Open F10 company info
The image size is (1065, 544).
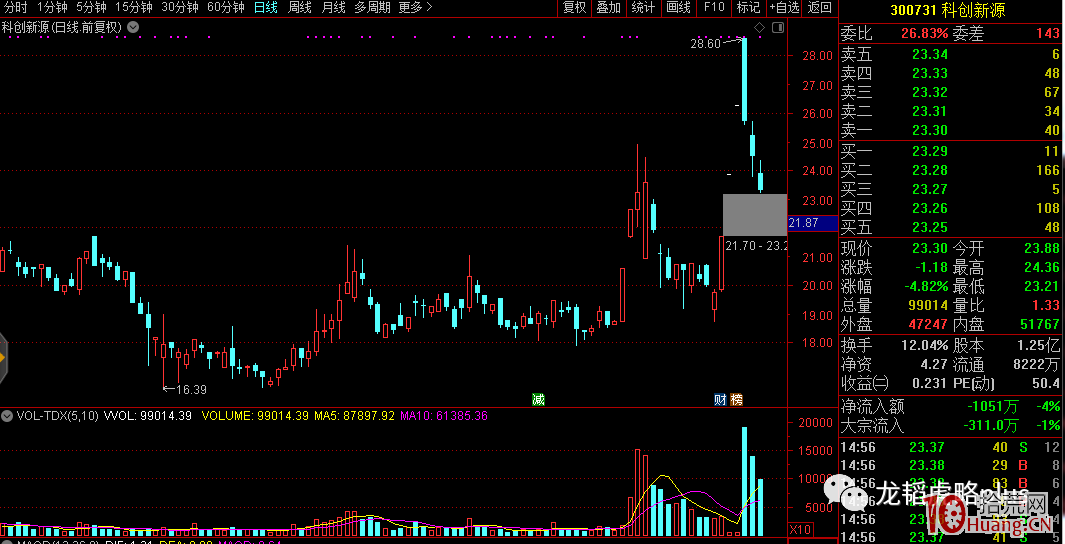(x=714, y=8)
